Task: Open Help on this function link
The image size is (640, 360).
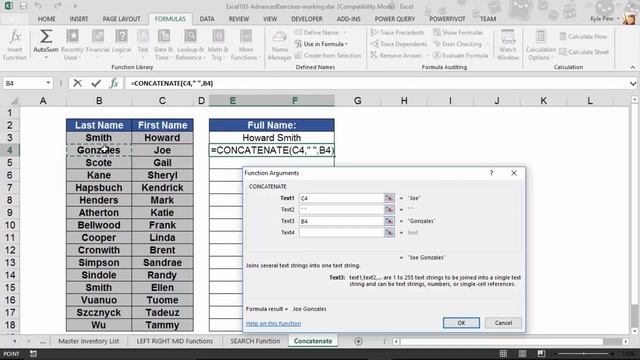Action: point(273,324)
